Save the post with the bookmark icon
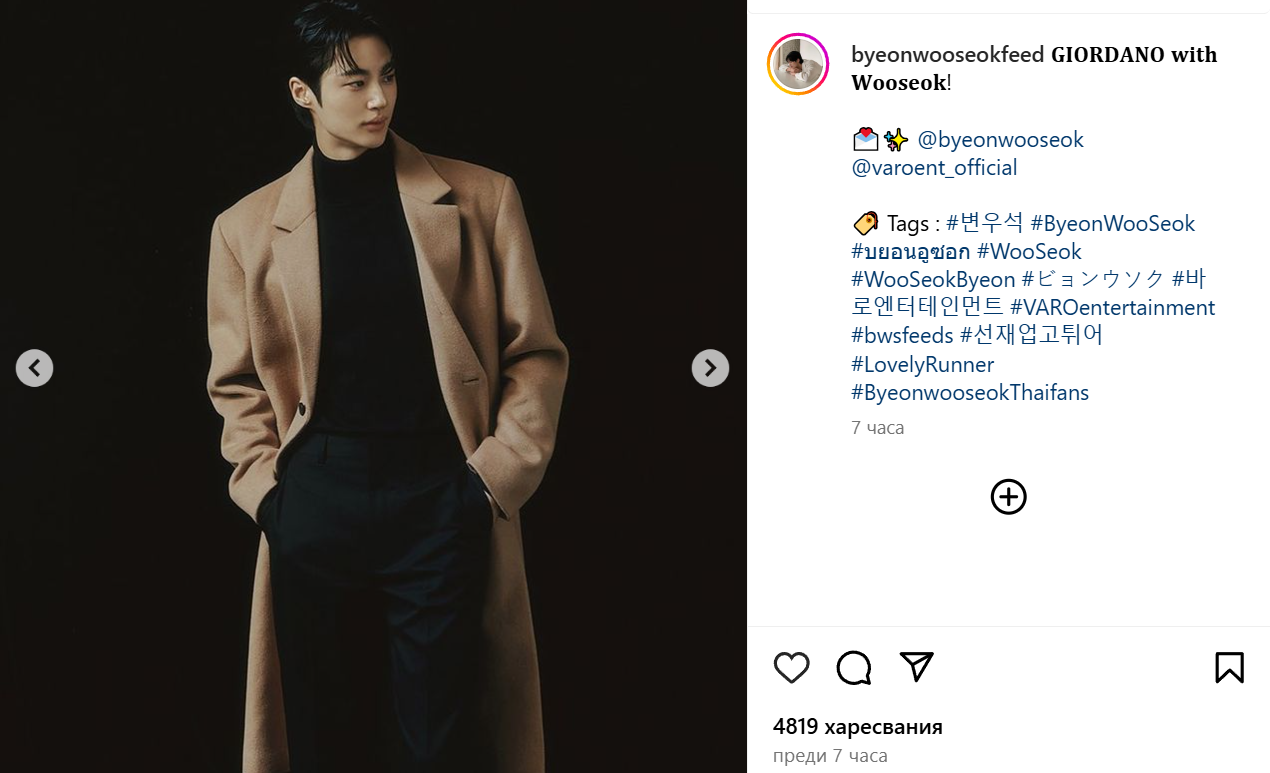Viewport: 1270px width, 773px height. [x=1229, y=667]
